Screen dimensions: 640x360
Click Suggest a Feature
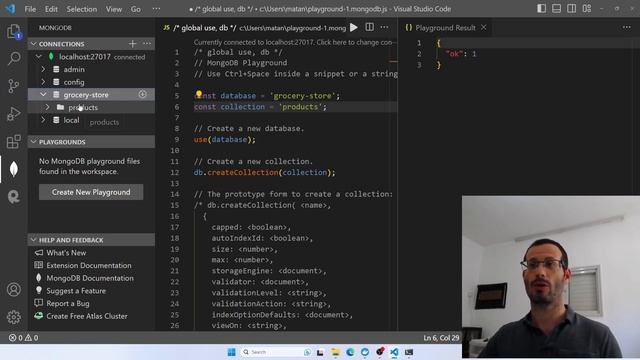tap(76, 291)
